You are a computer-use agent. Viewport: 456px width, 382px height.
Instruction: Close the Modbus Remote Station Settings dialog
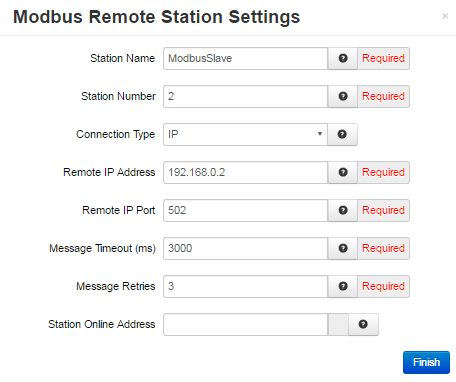[445, 16]
